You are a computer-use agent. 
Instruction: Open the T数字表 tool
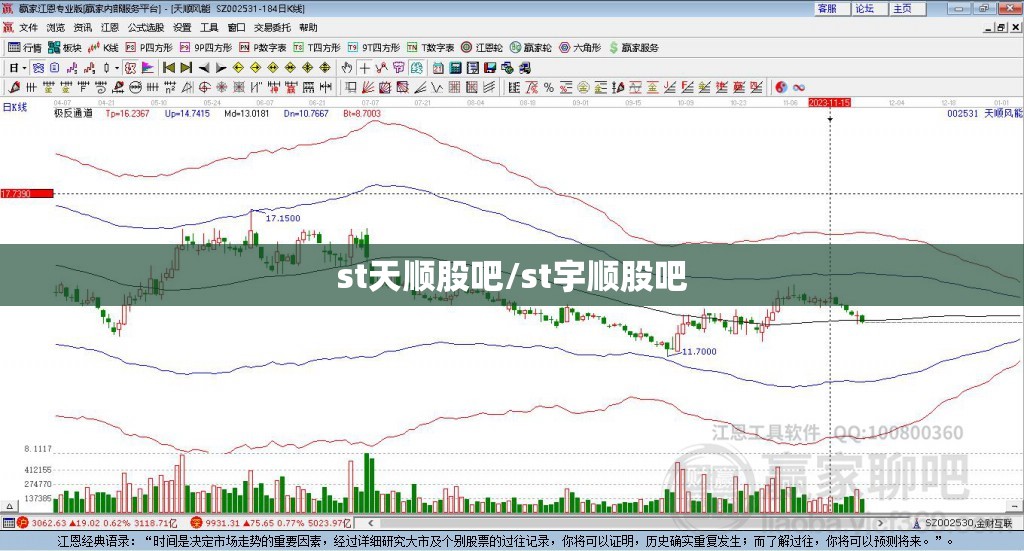coord(430,48)
